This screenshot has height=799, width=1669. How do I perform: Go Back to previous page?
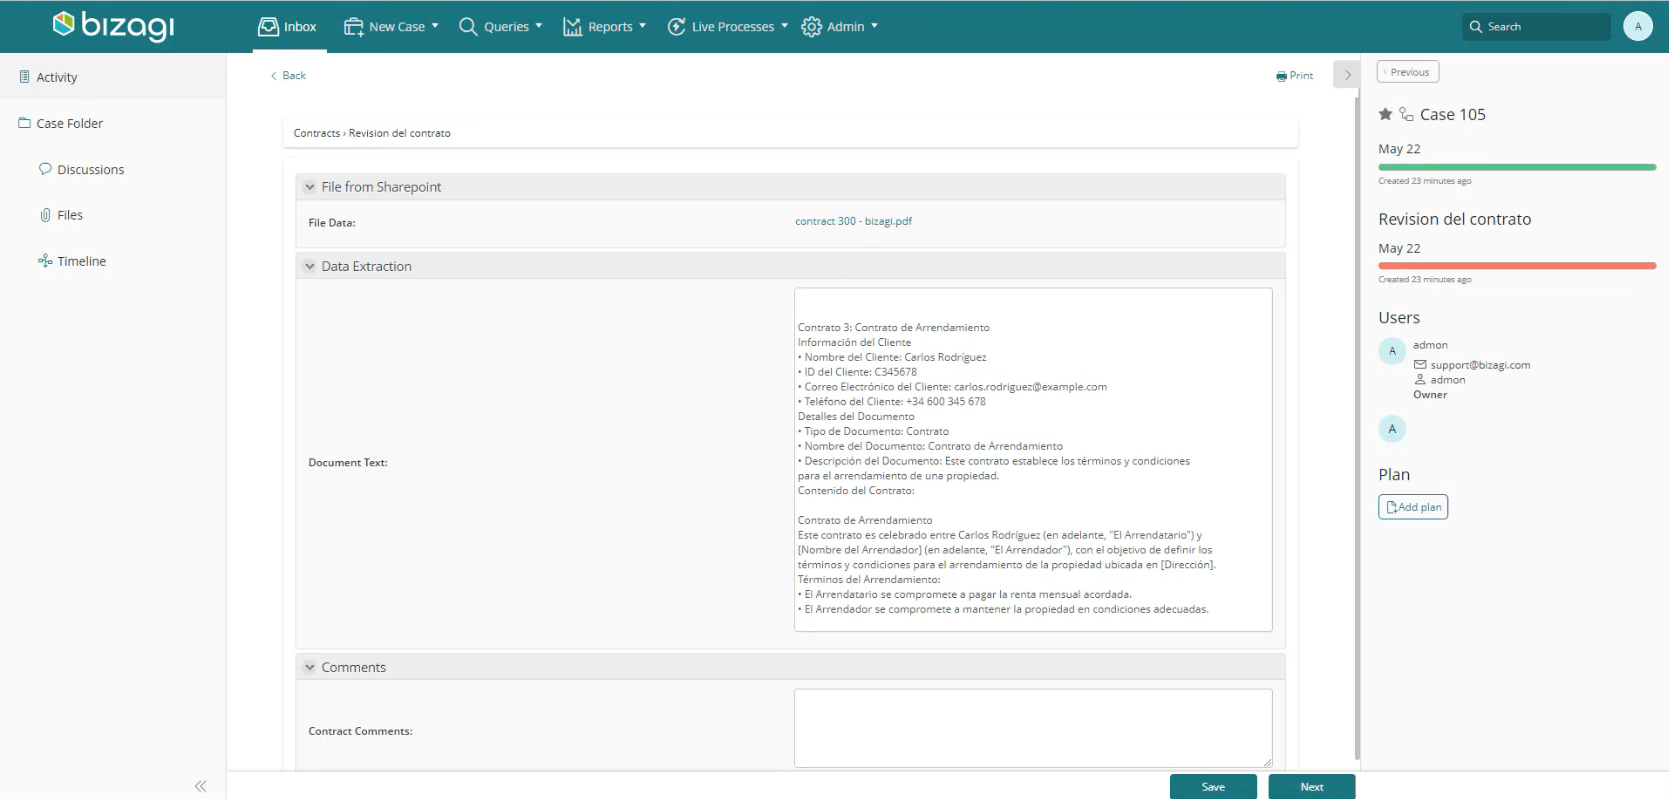click(288, 76)
